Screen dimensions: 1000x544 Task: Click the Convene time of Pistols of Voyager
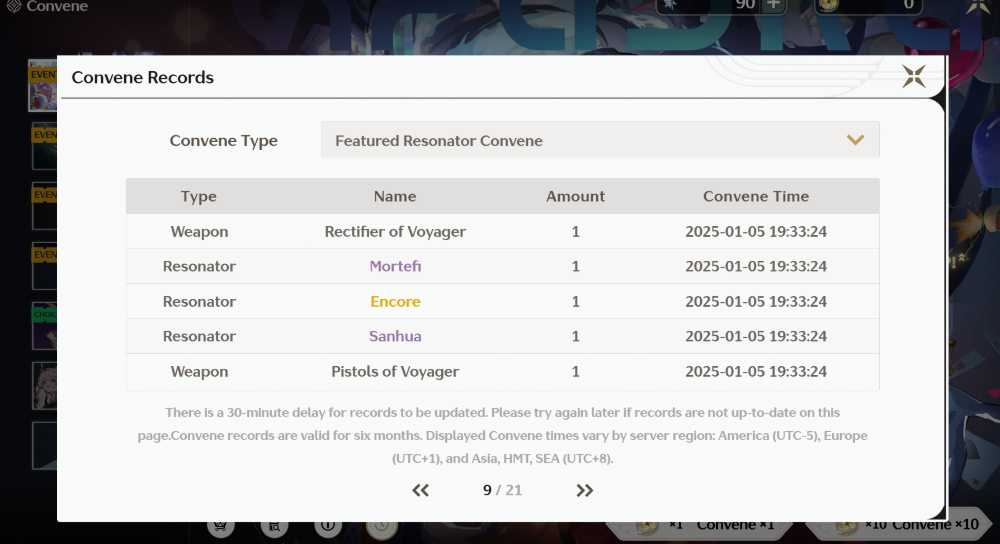(756, 371)
